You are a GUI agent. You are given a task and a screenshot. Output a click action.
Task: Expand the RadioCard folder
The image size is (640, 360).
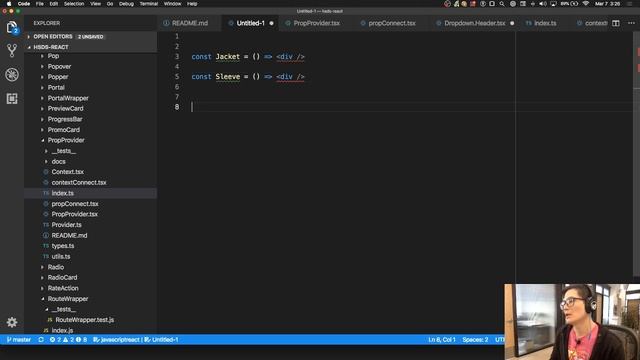[62, 278]
